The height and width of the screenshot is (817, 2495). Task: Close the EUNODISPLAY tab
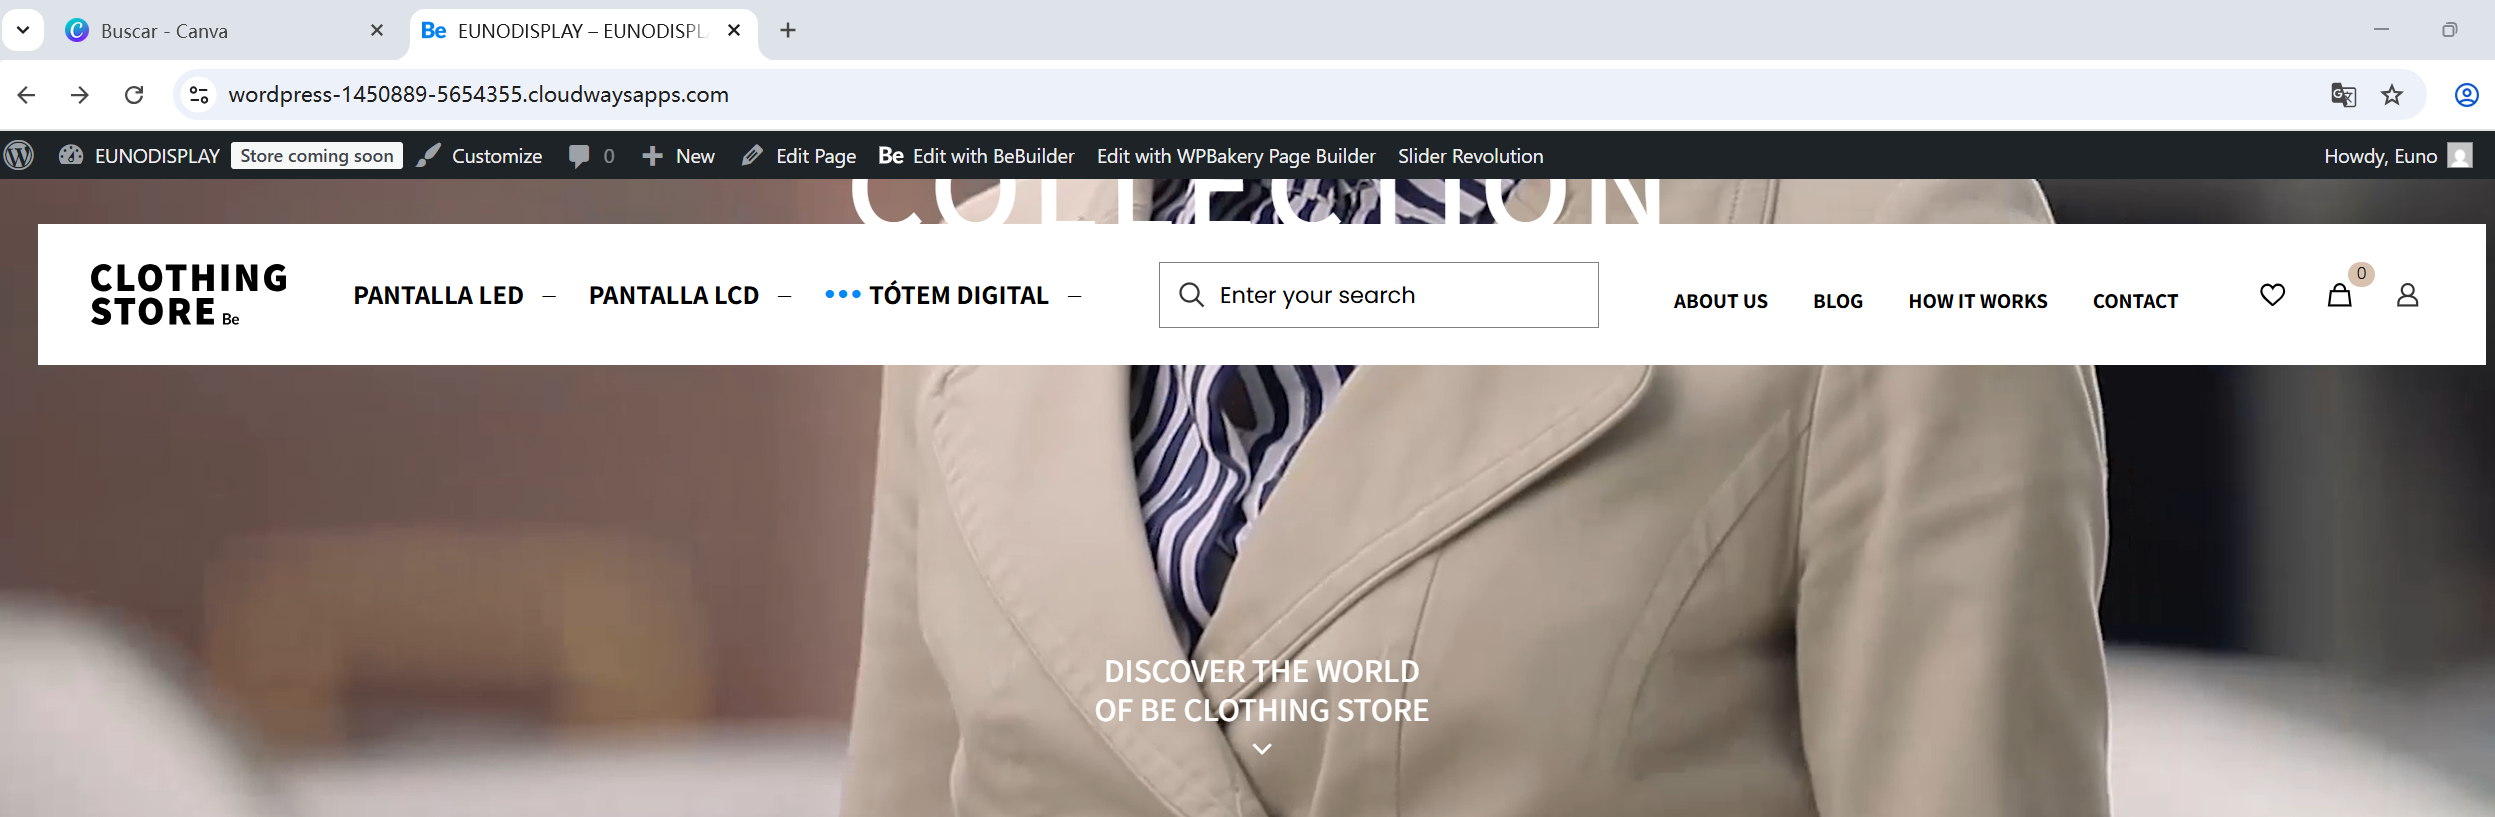click(734, 30)
